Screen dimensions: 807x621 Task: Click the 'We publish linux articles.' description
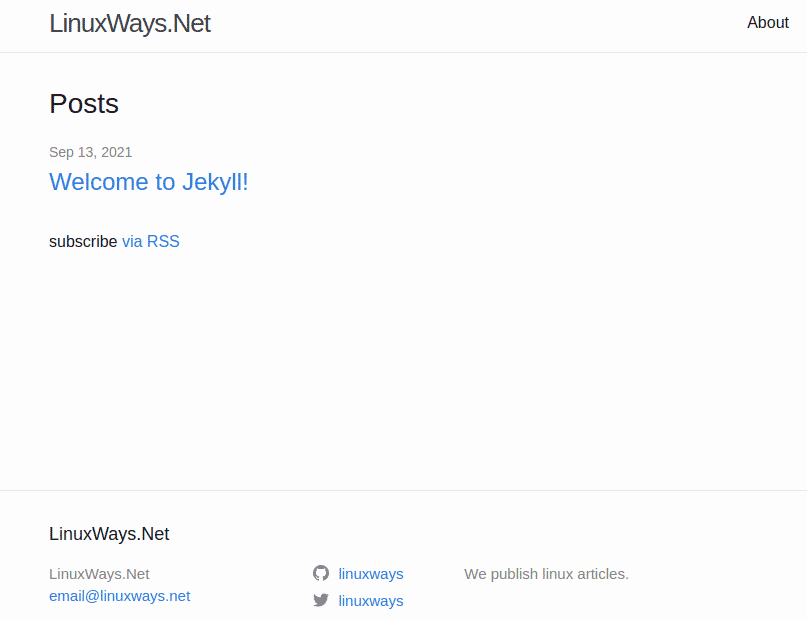[x=546, y=574]
